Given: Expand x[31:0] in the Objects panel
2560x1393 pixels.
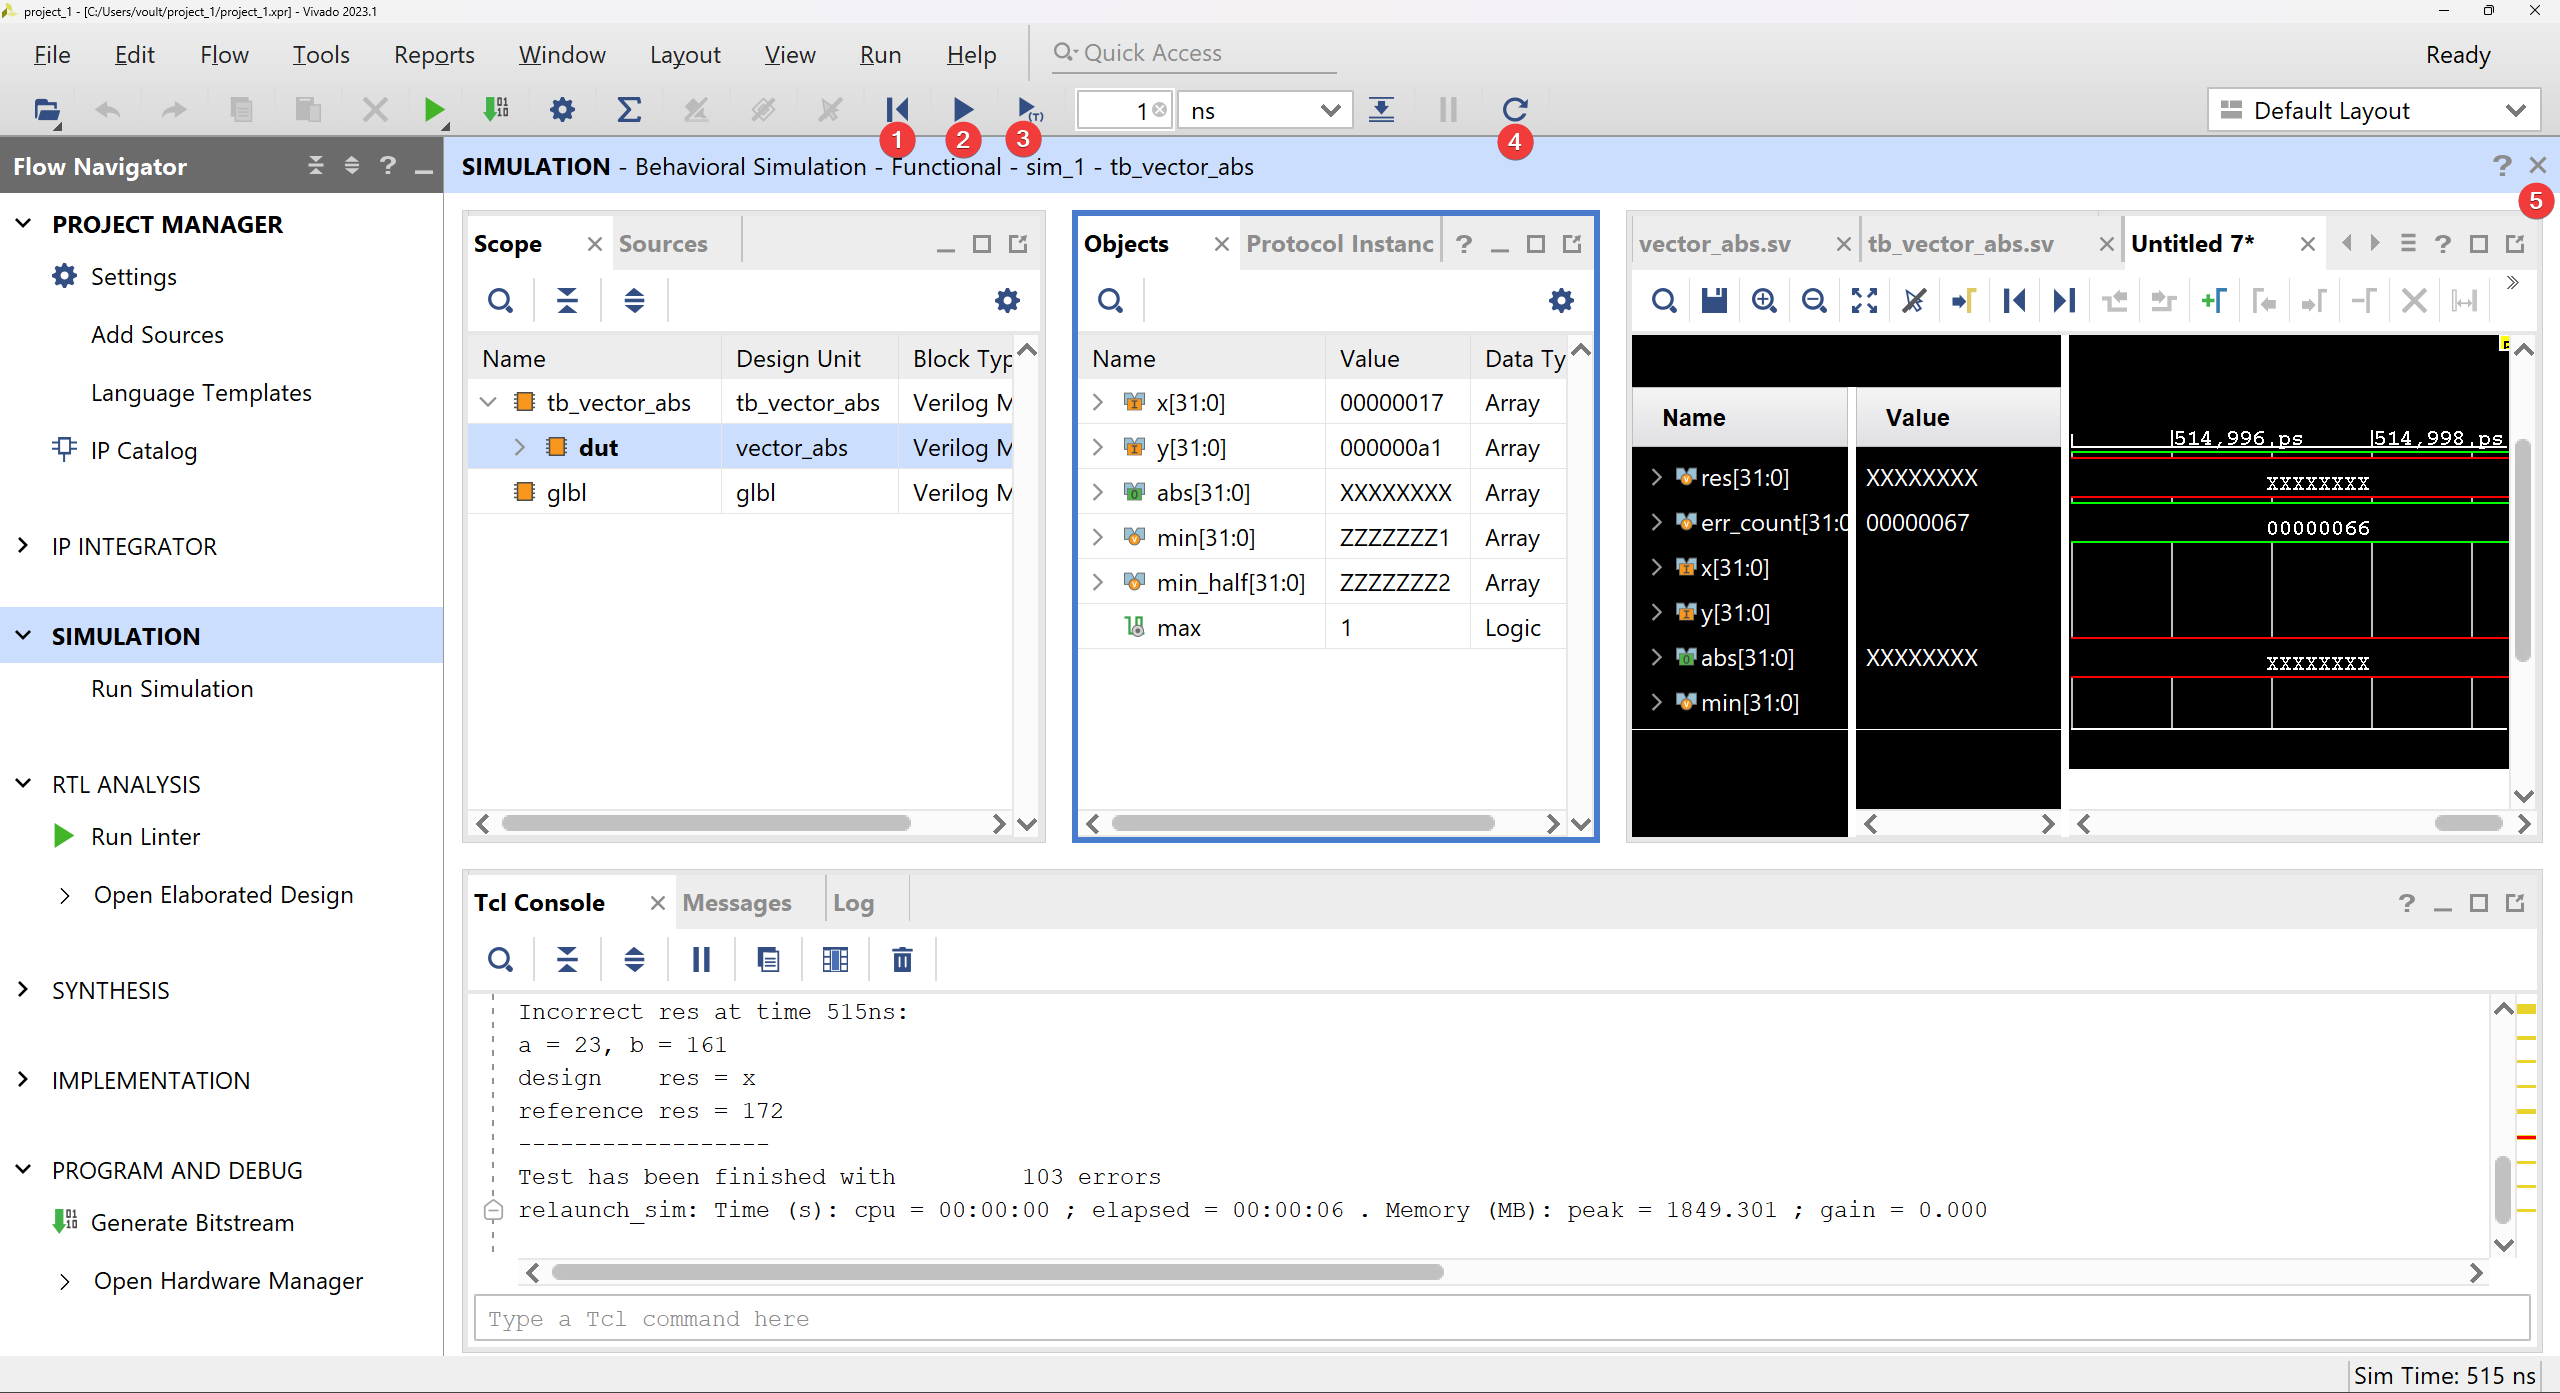Looking at the screenshot, I should pyautogui.click(x=1096, y=402).
